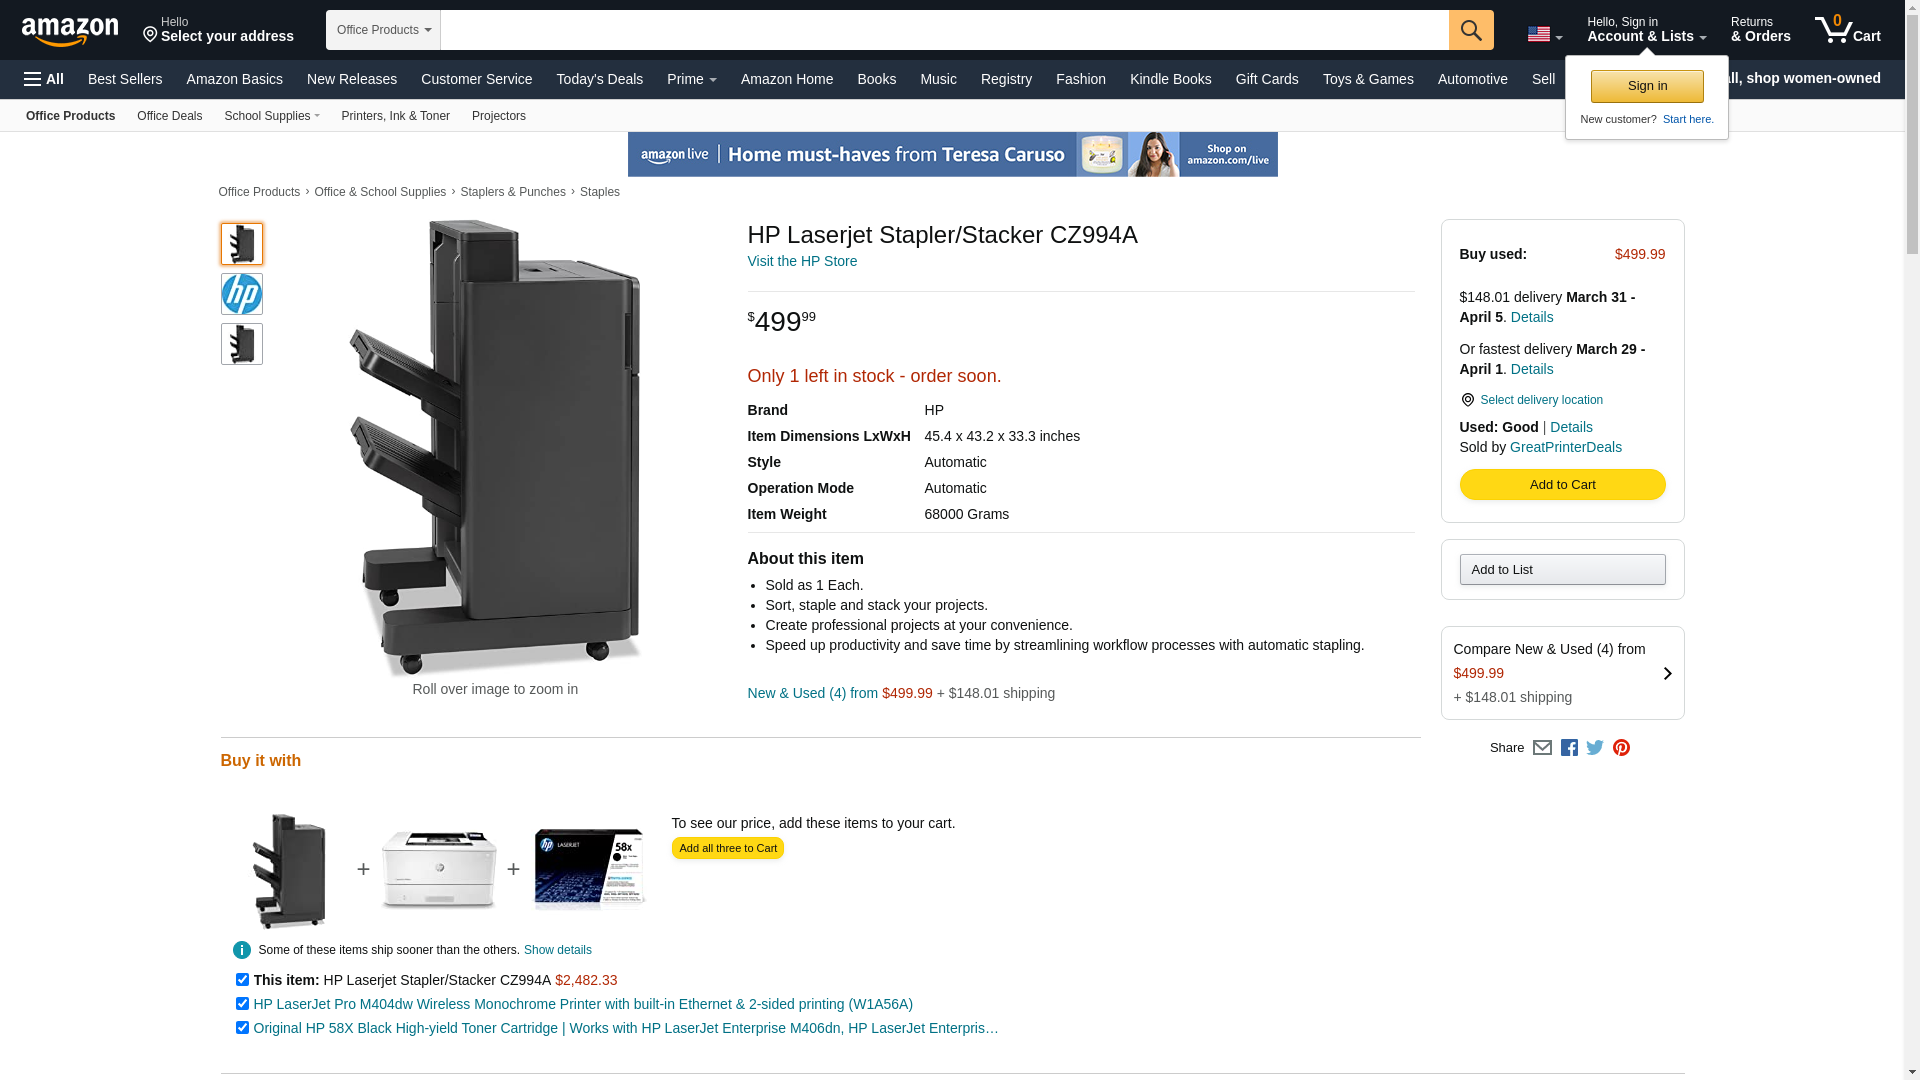1920x1080 pixels.
Task: Share this product via email icon
Action: coord(1542,748)
